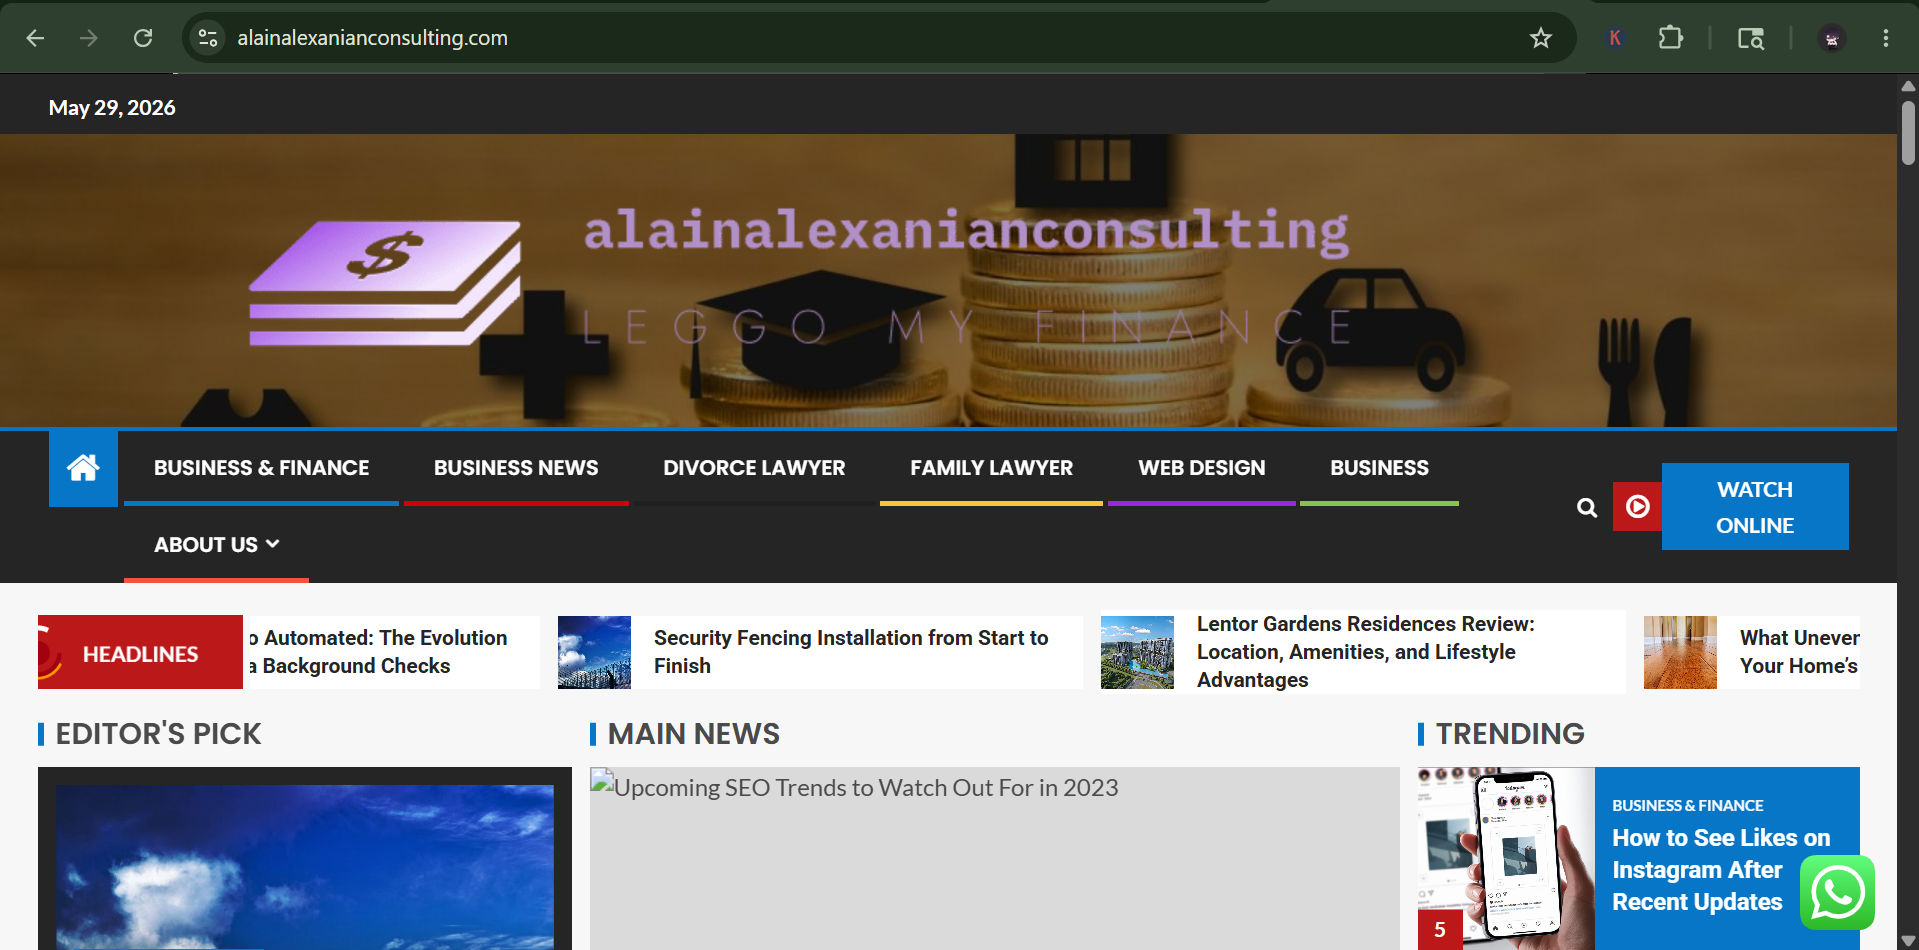The width and height of the screenshot is (1919, 950).
Task: Open How to See Likes on Instagram article
Action: point(1721,870)
